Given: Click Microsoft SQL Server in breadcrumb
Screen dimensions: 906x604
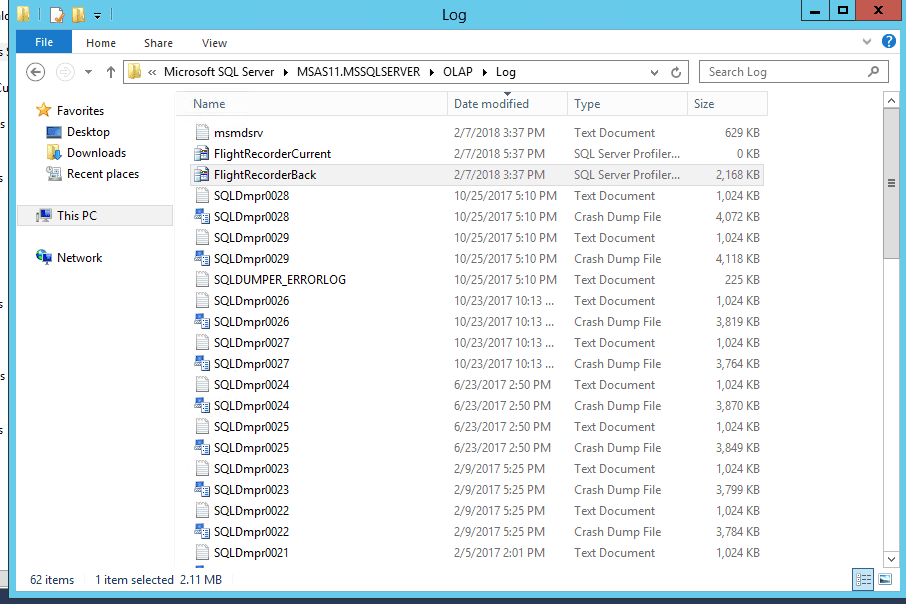Looking at the screenshot, I should click(219, 72).
